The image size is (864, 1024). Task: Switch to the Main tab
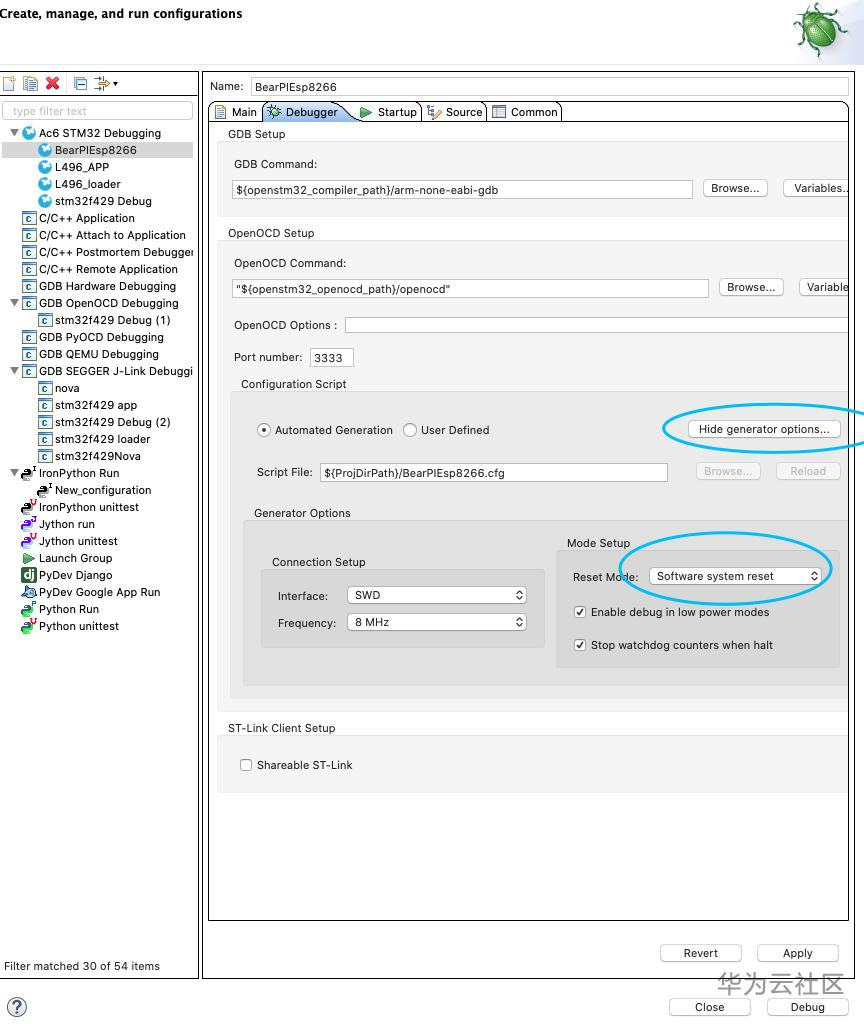click(236, 112)
